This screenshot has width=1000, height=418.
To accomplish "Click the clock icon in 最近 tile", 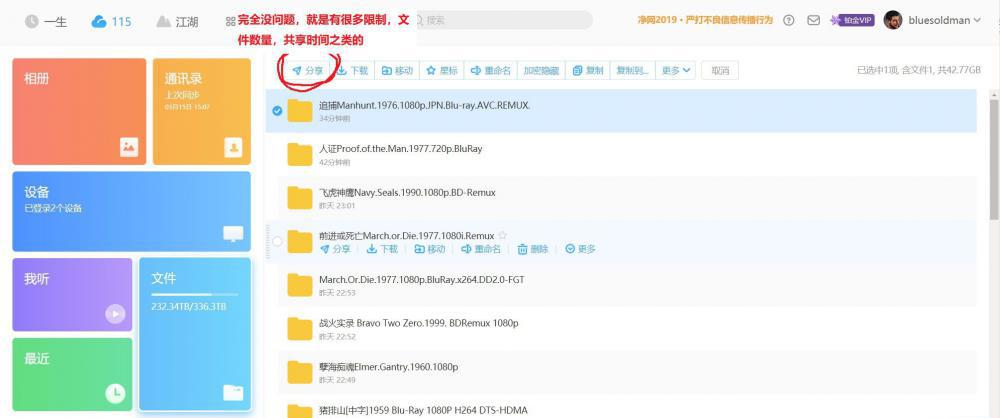I will click(x=115, y=393).
